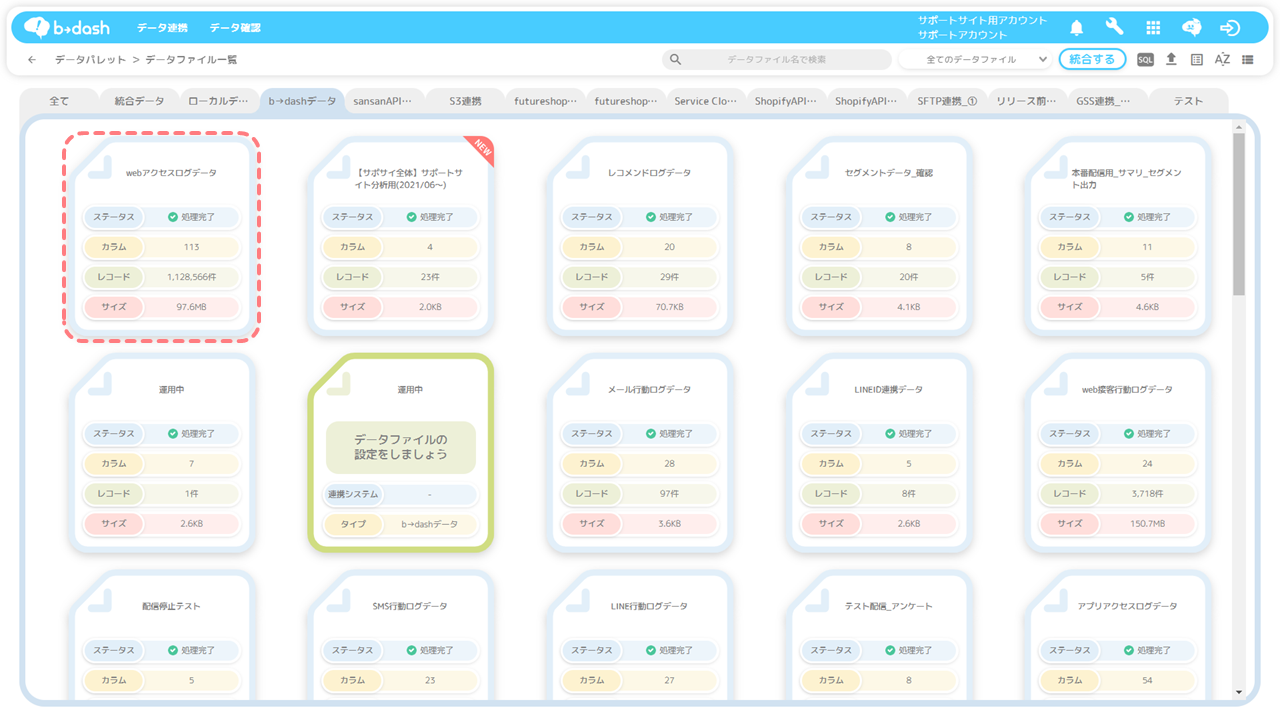The image size is (1280, 720).
Task: Sort files with the AZ icon
Action: (1222, 60)
